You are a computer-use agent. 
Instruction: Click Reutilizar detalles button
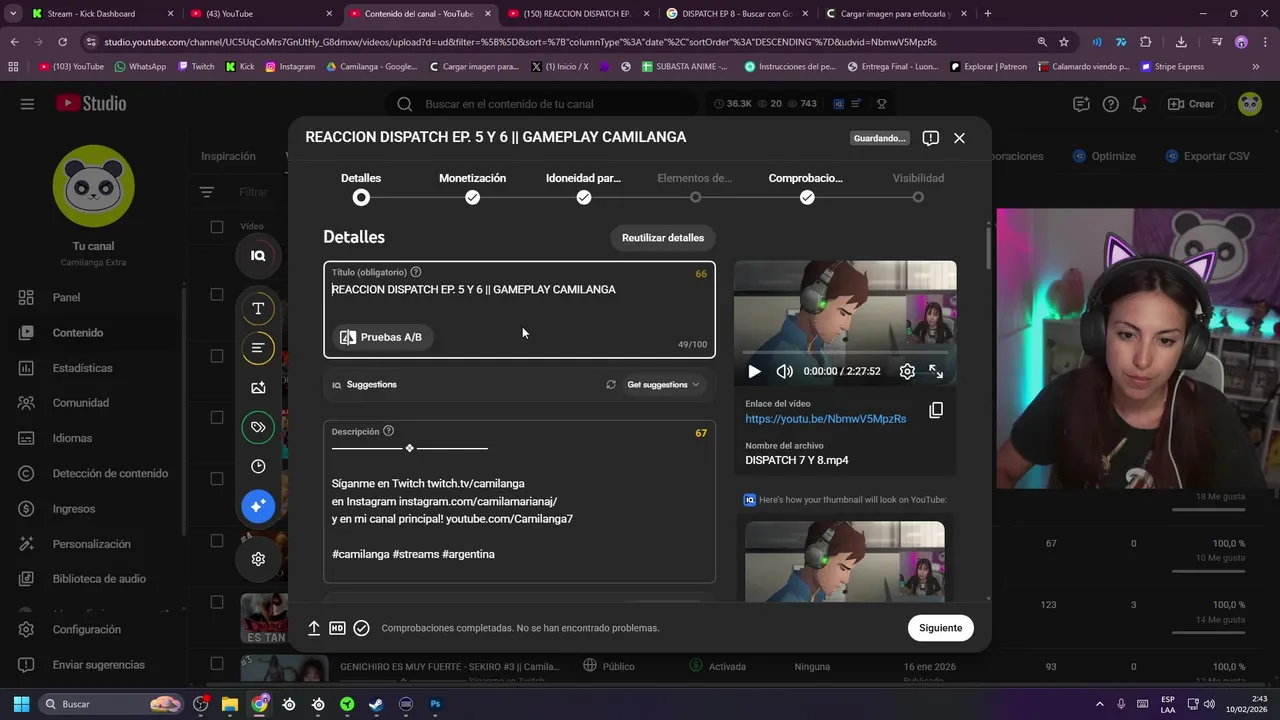(663, 238)
